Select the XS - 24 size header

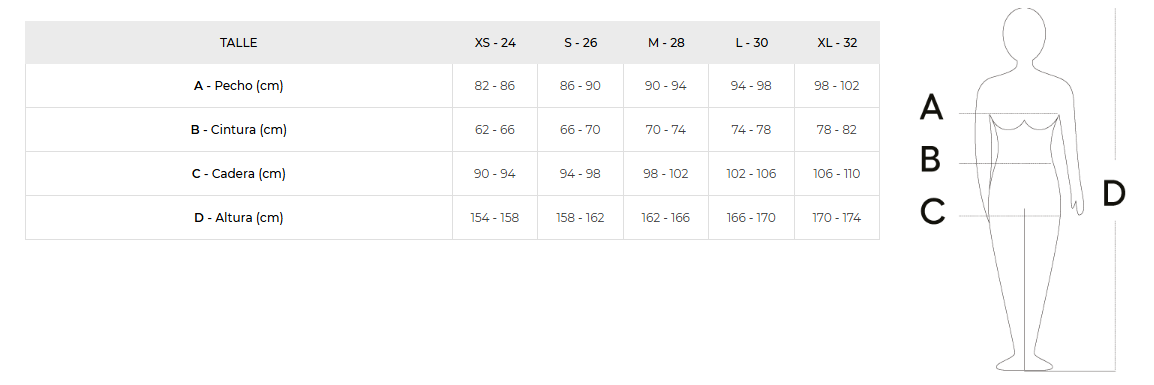coord(495,43)
